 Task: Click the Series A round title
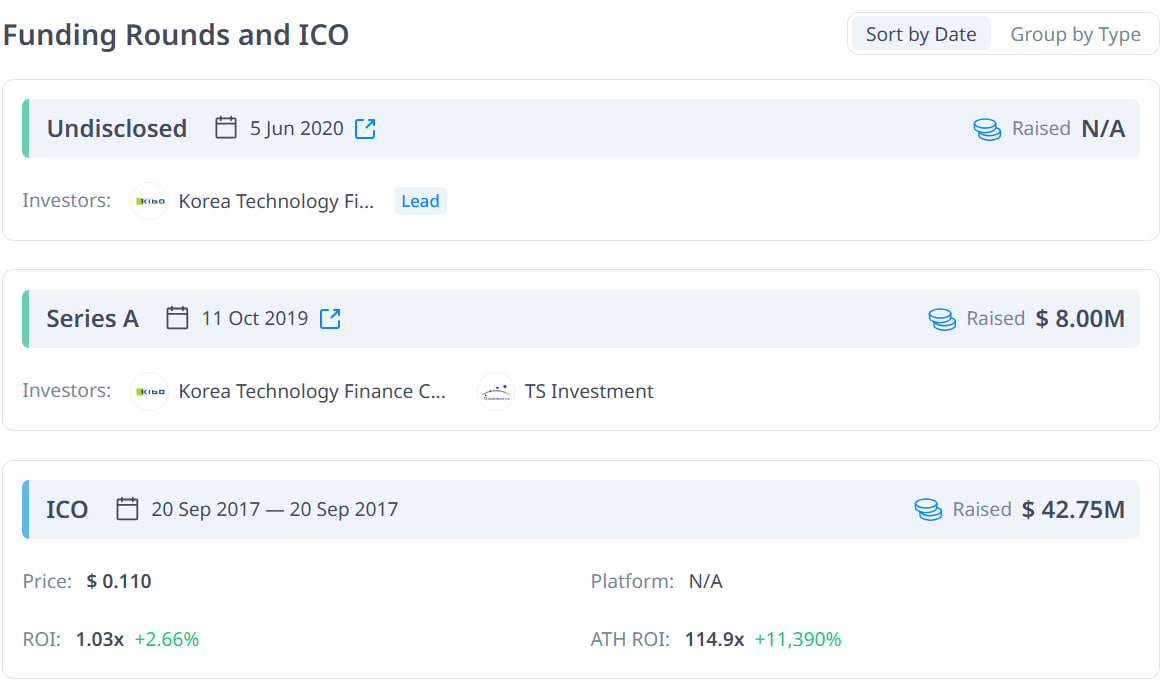point(92,319)
